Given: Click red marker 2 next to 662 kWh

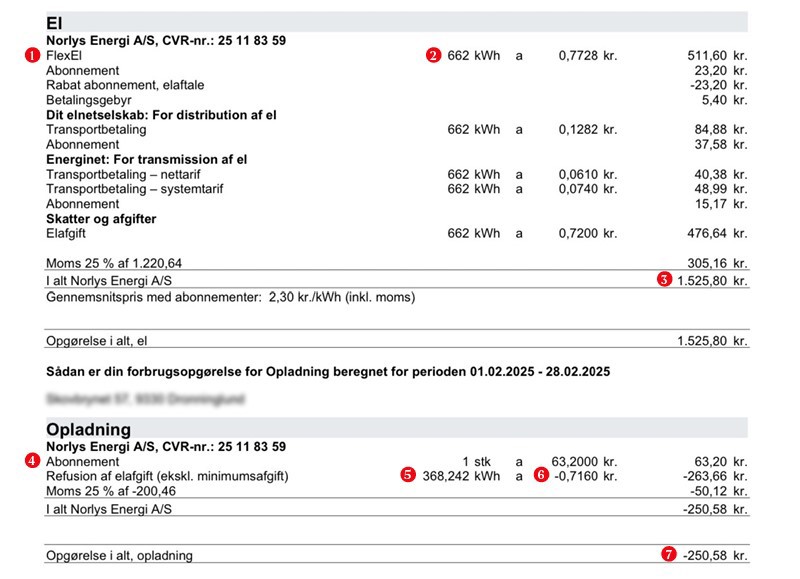Looking at the screenshot, I should (x=433, y=56).
